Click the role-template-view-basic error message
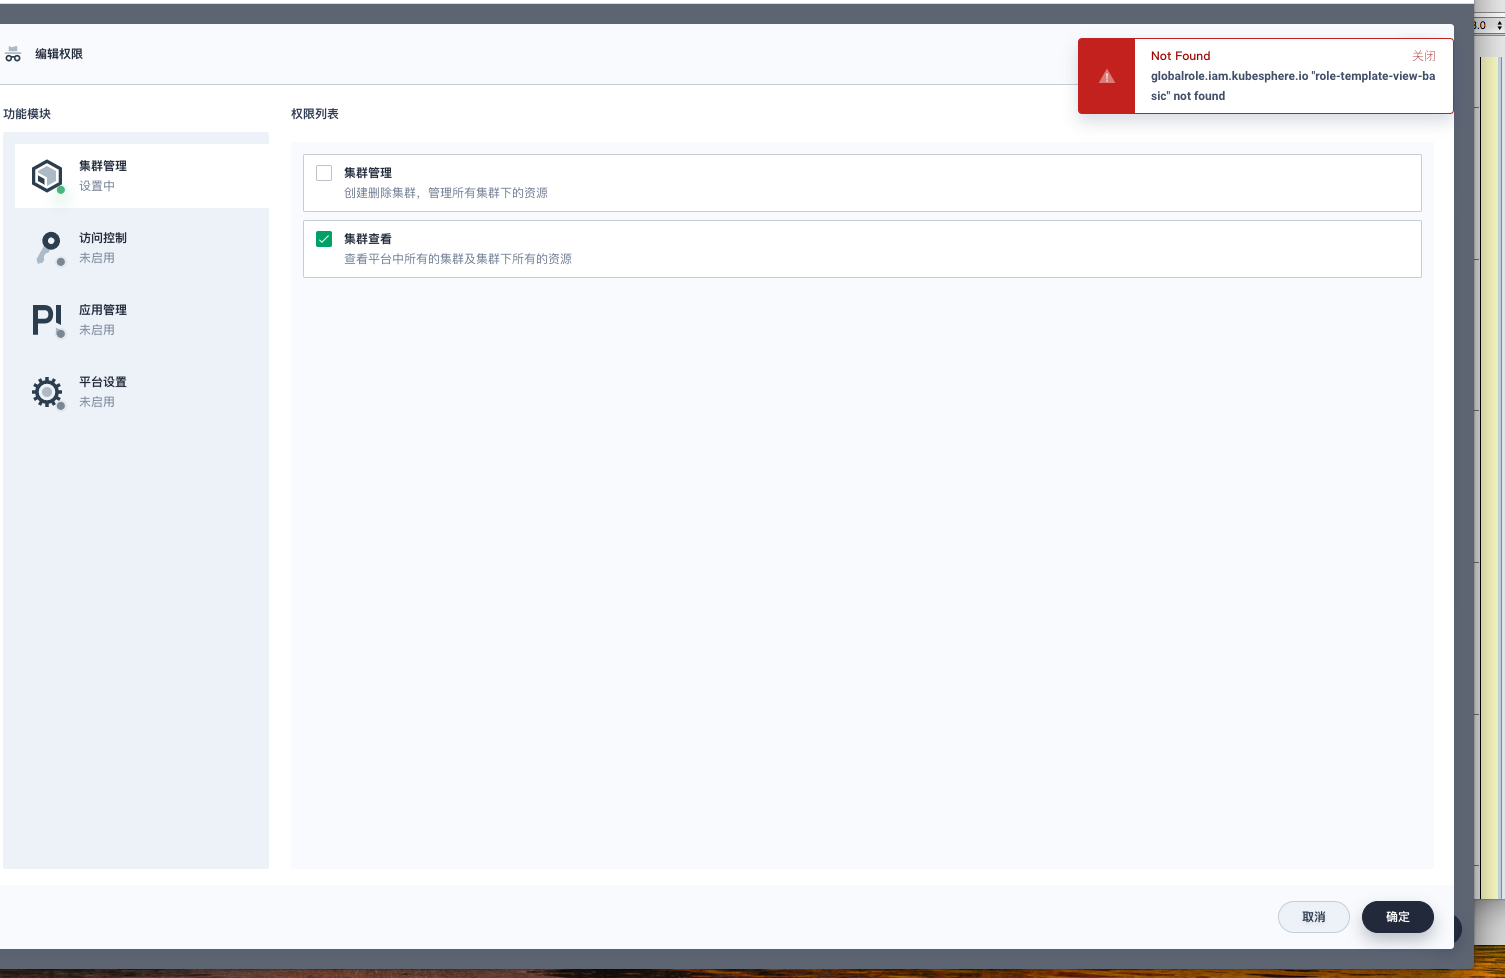 tap(1293, 86)
